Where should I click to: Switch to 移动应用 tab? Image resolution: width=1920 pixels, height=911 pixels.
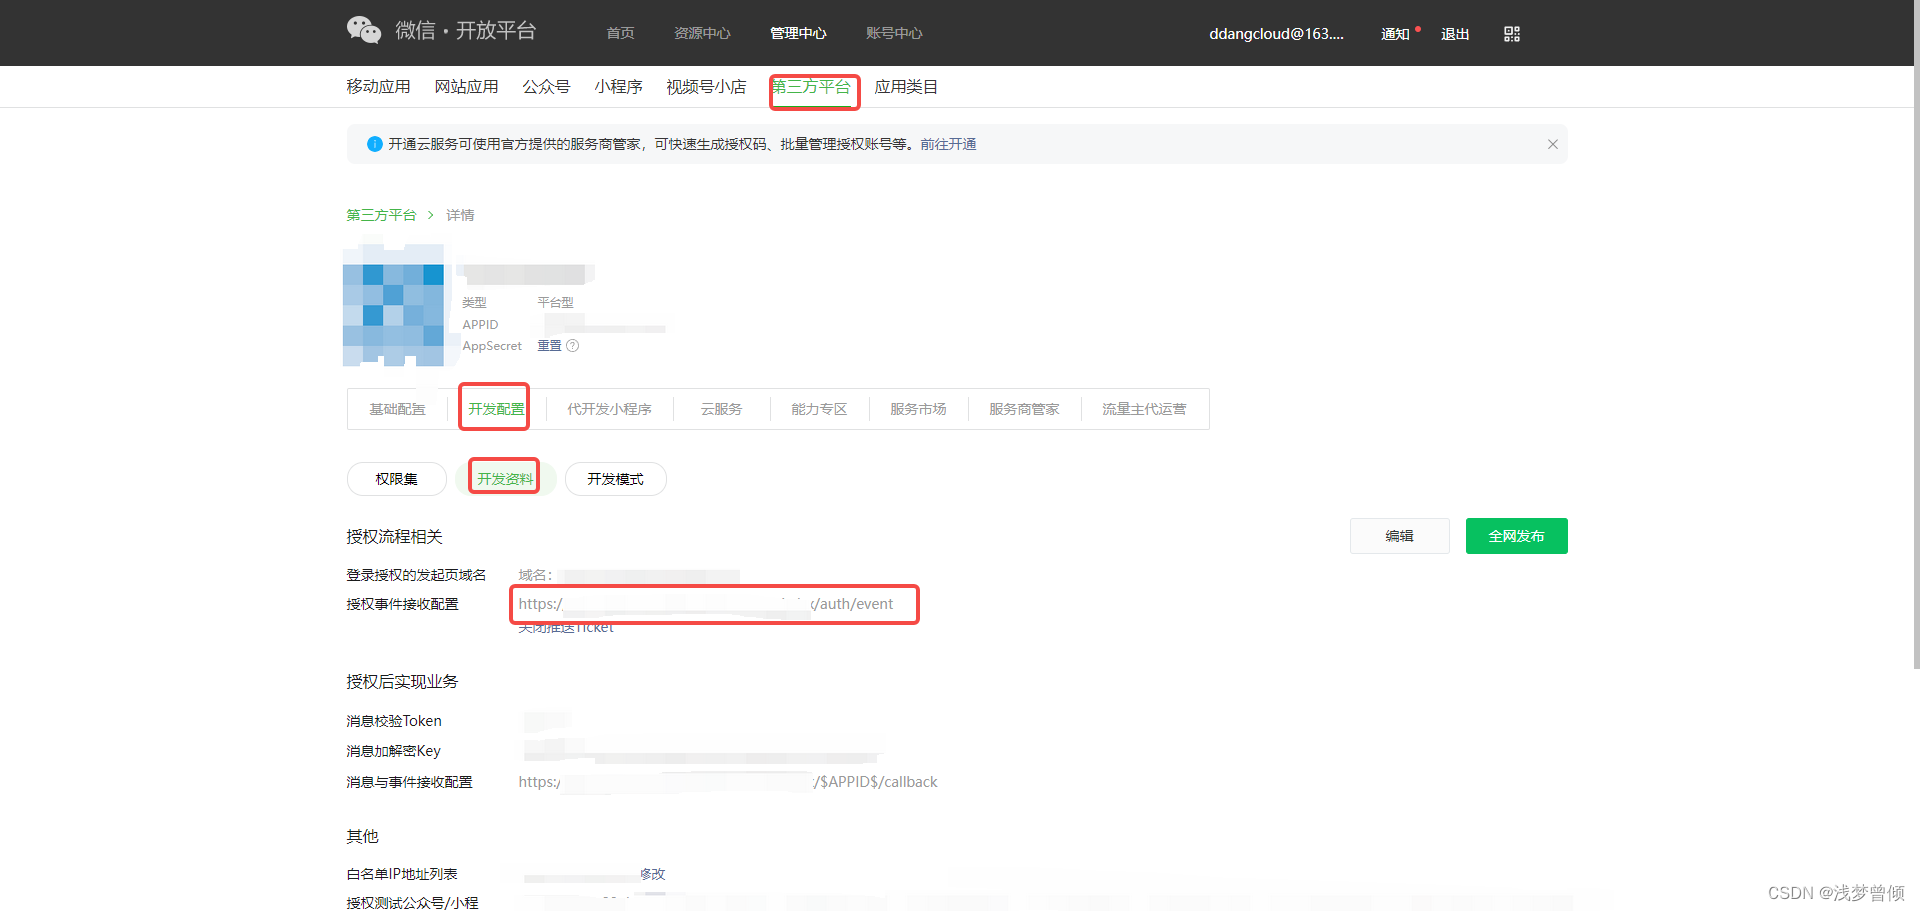coord(378,87)
